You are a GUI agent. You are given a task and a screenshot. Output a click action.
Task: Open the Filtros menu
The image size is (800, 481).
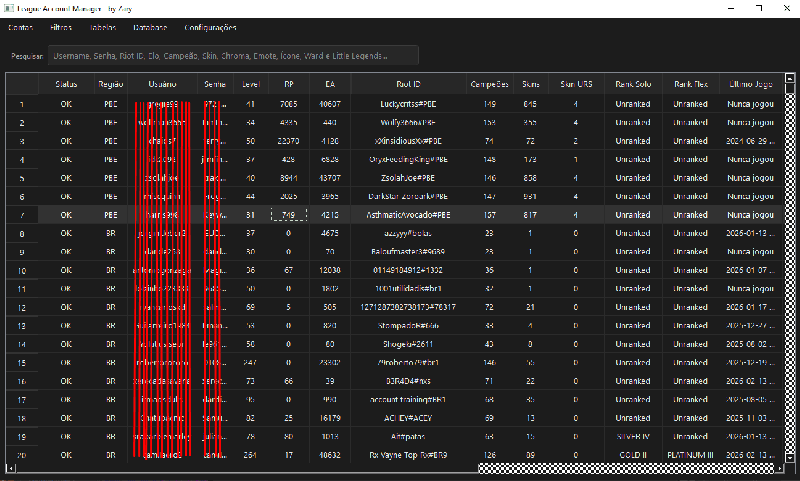[x=61, y=28]
